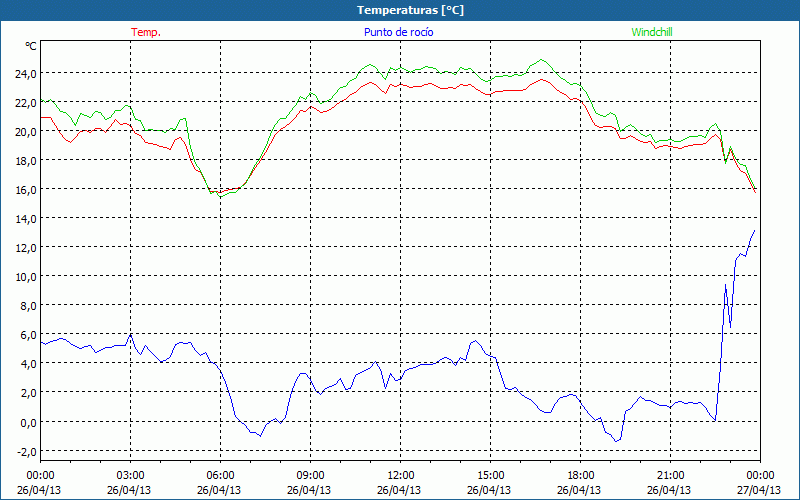The height and width of the screenshot is (500, 800).
Task: Click the 12,0 y-axis value
Action: point(25,248)
